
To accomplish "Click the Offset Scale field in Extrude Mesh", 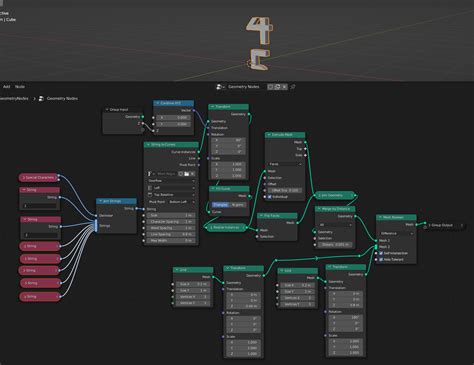I will (285, 190).
